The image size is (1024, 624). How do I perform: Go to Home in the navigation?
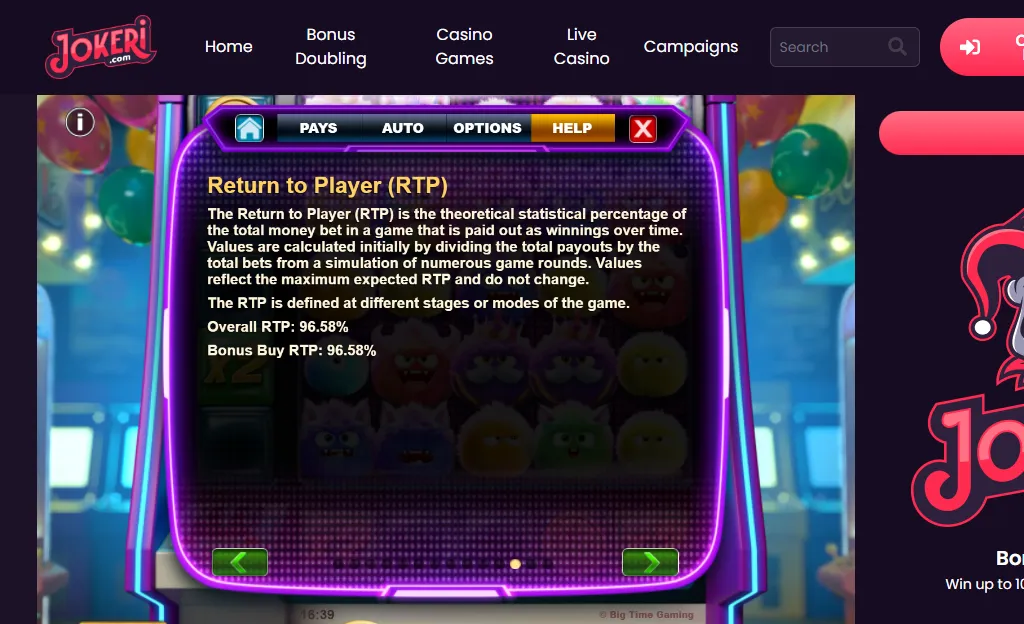229,46
